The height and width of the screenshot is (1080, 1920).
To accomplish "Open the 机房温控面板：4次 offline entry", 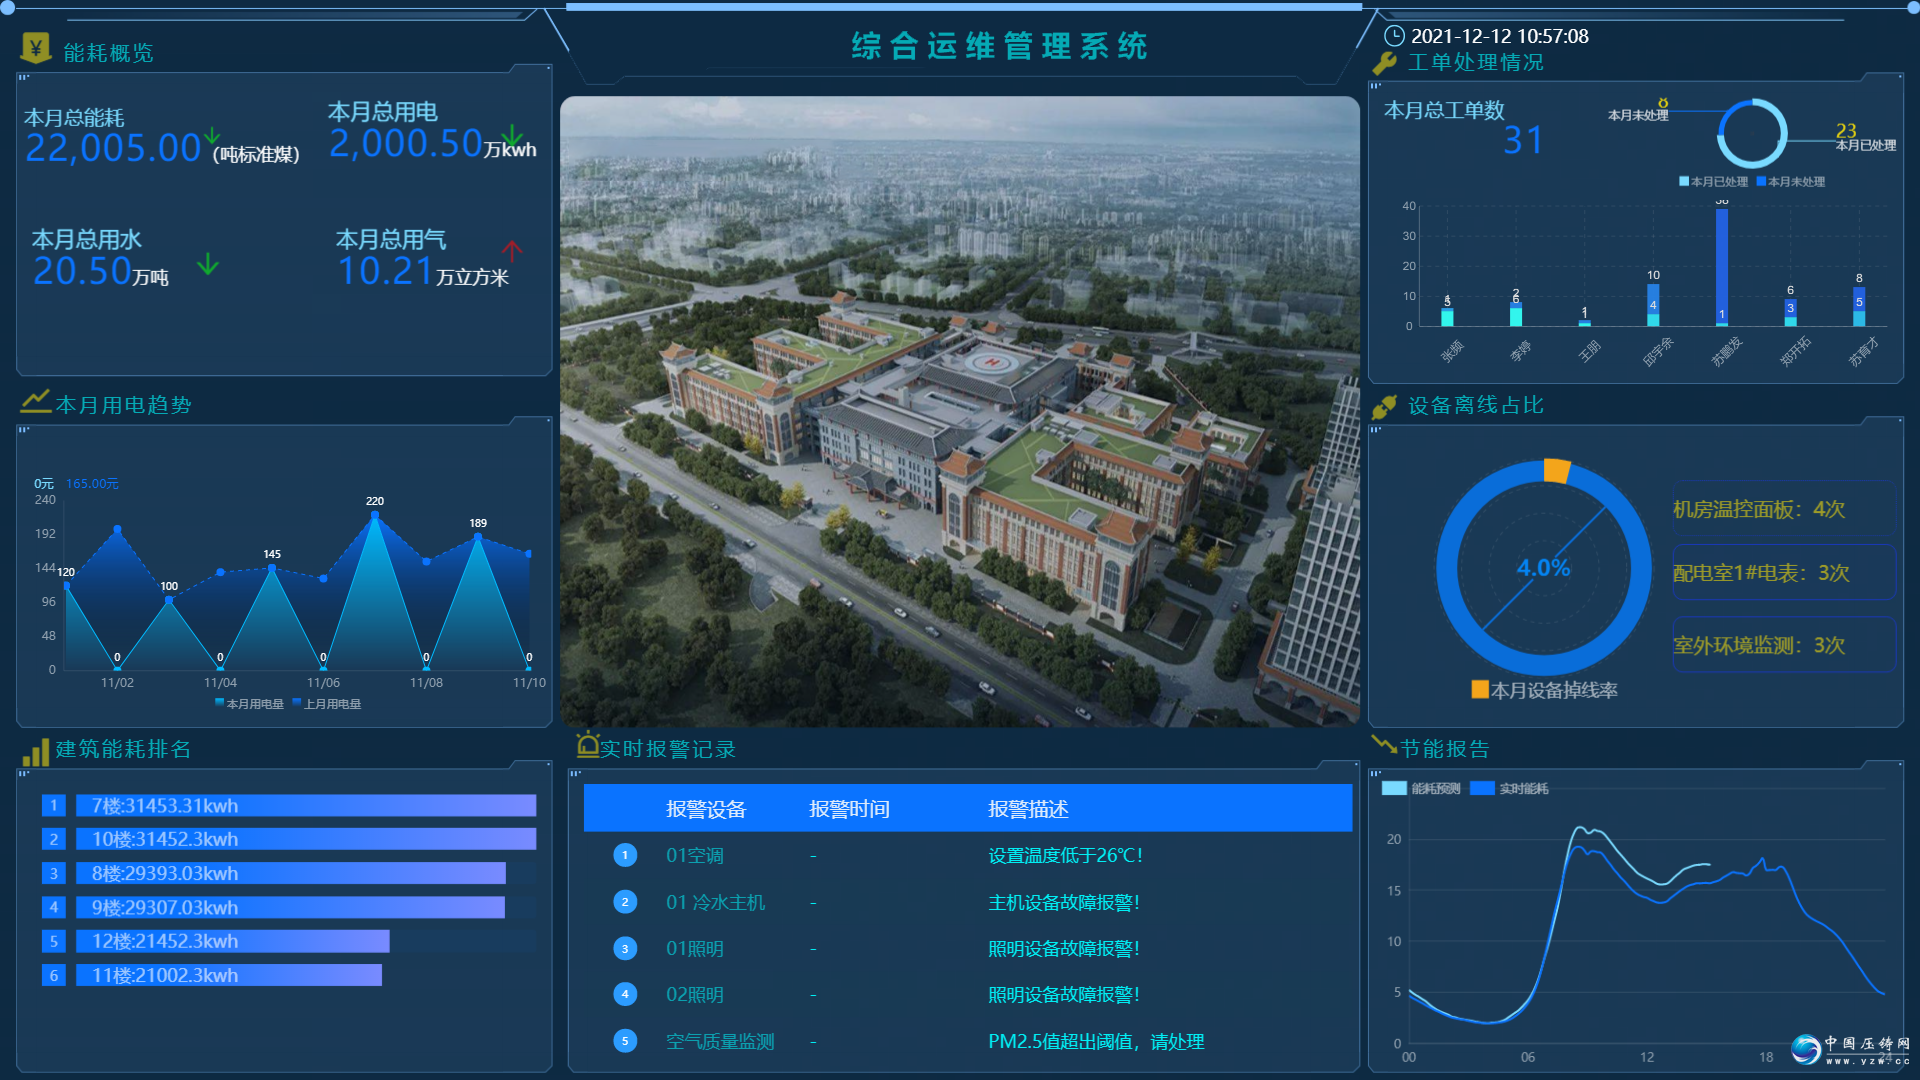I will point(1783,509).
